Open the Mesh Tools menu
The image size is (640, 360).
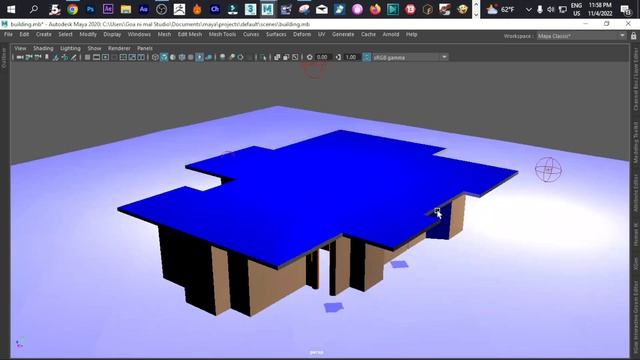click(x=222, y=35)
